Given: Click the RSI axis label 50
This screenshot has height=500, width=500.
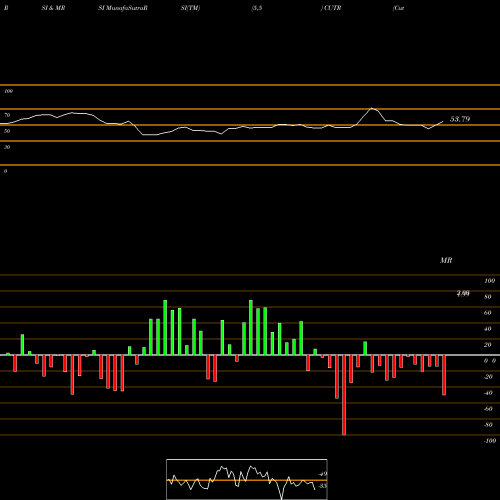Looking at the screenshot, I should pyautogui.click(x=7, y=131).
